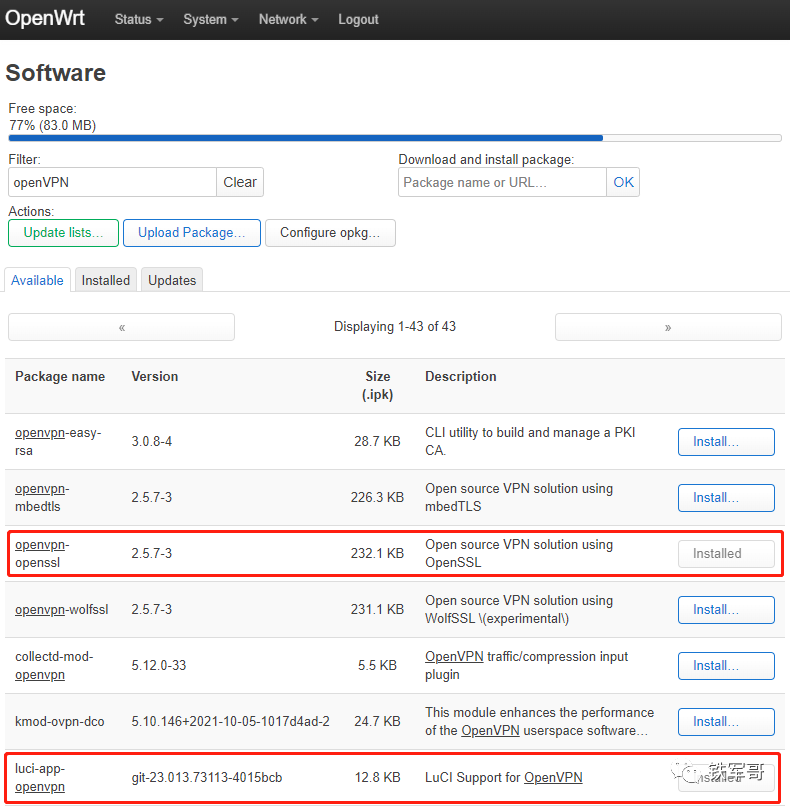Click the Filter input field containing openVPN
The height and width of the screenshot is (806, 790).
tap(112, 182)
